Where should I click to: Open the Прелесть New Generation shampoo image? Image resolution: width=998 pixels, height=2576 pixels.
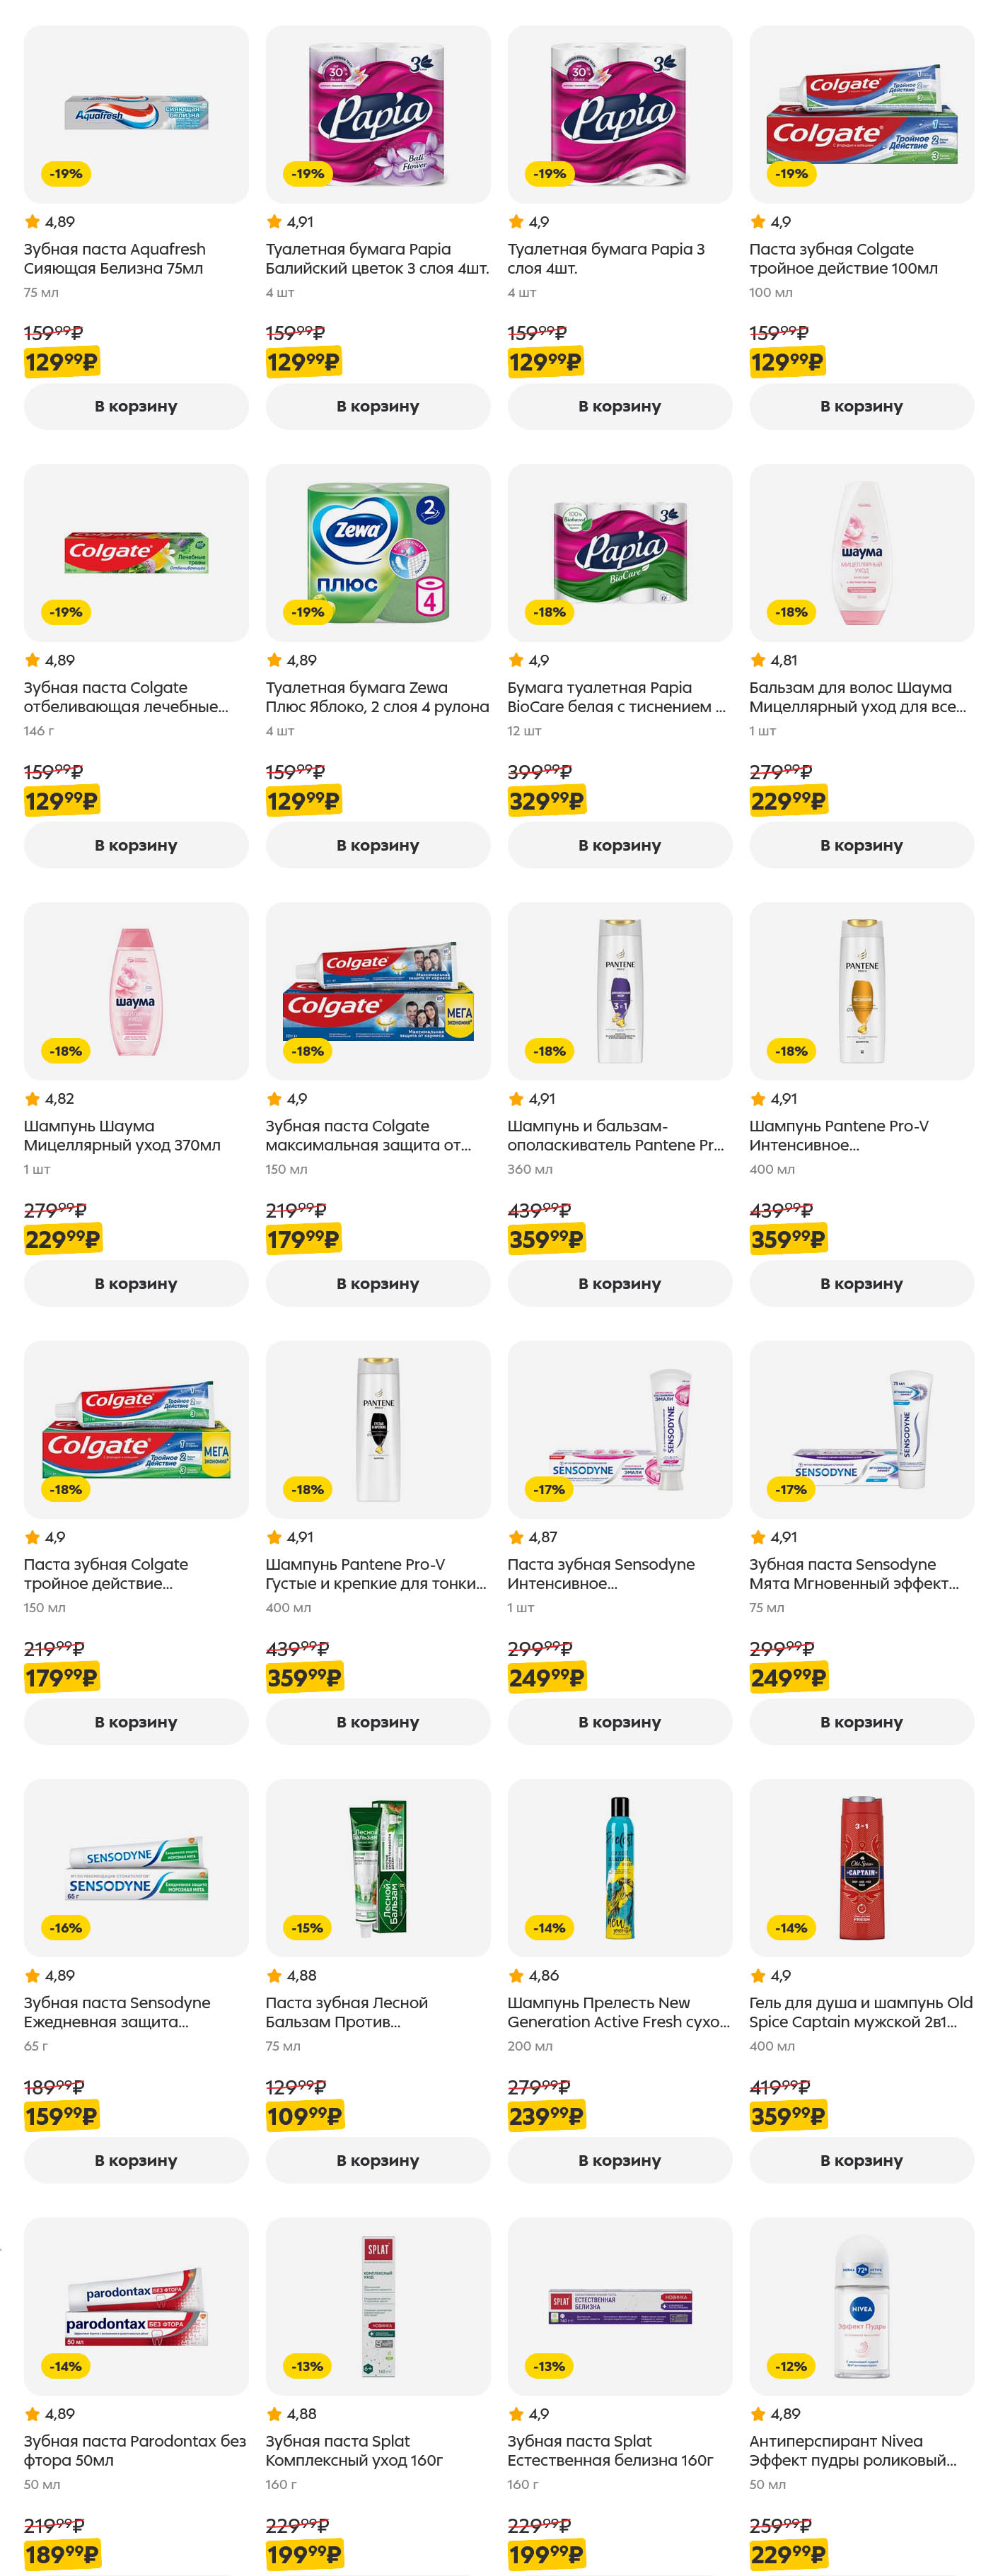pos(619,1867)
